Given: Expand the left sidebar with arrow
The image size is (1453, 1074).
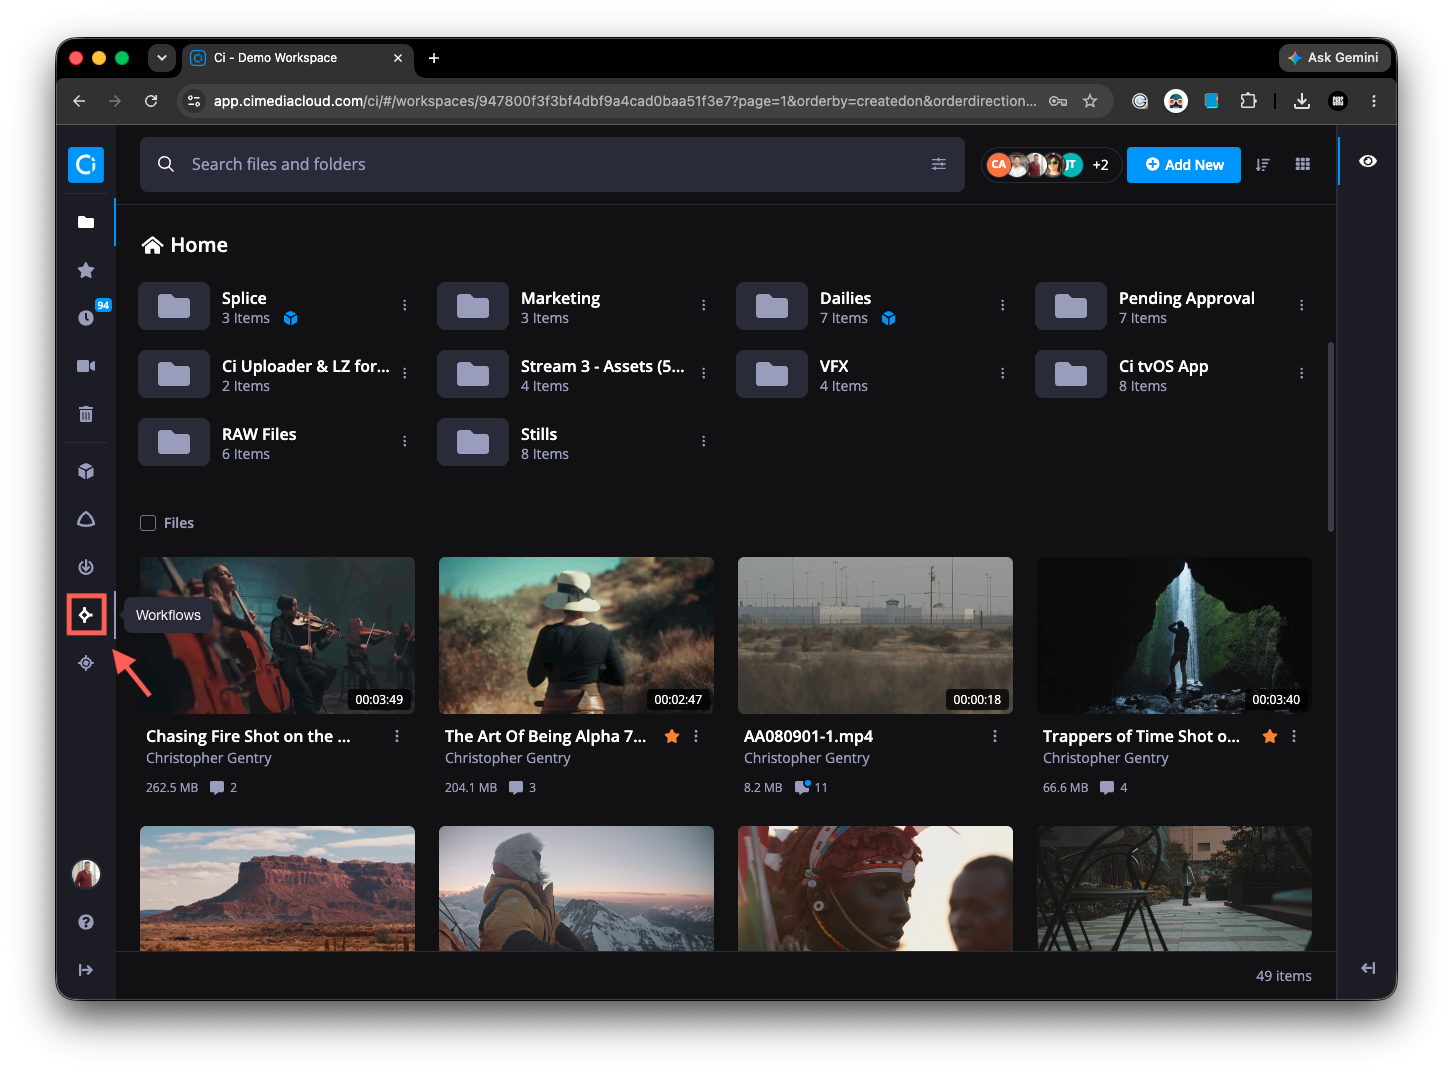Looking at the screenshot, I should tap(86, 970).
